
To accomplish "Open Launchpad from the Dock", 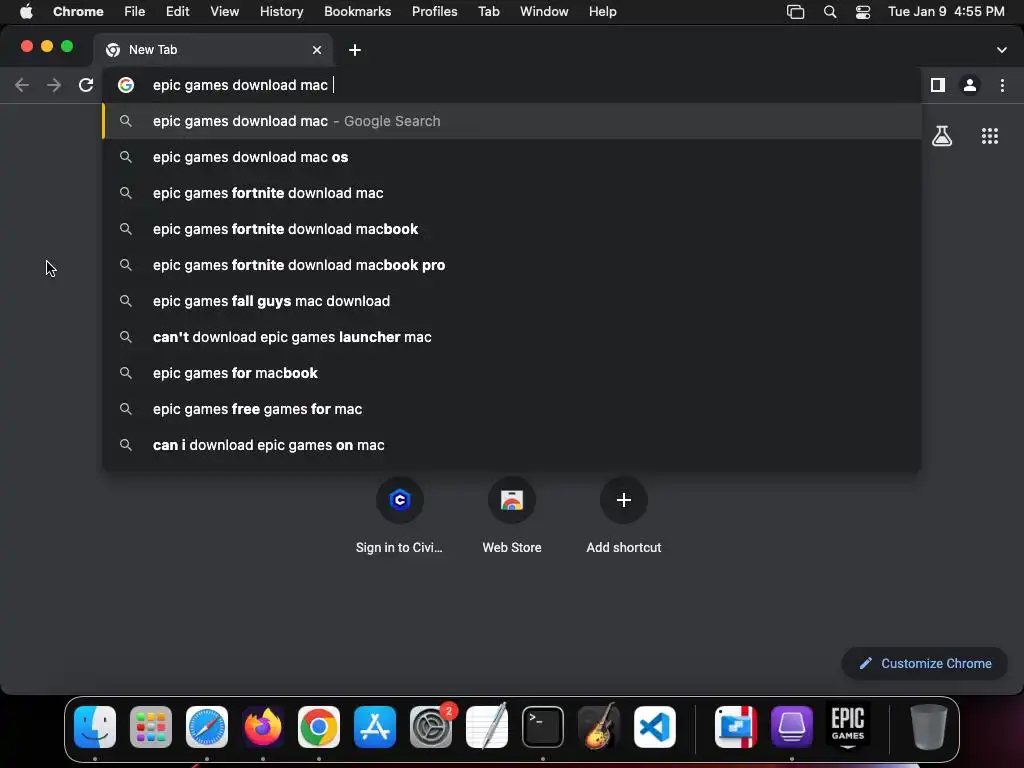I will point(151,727).
